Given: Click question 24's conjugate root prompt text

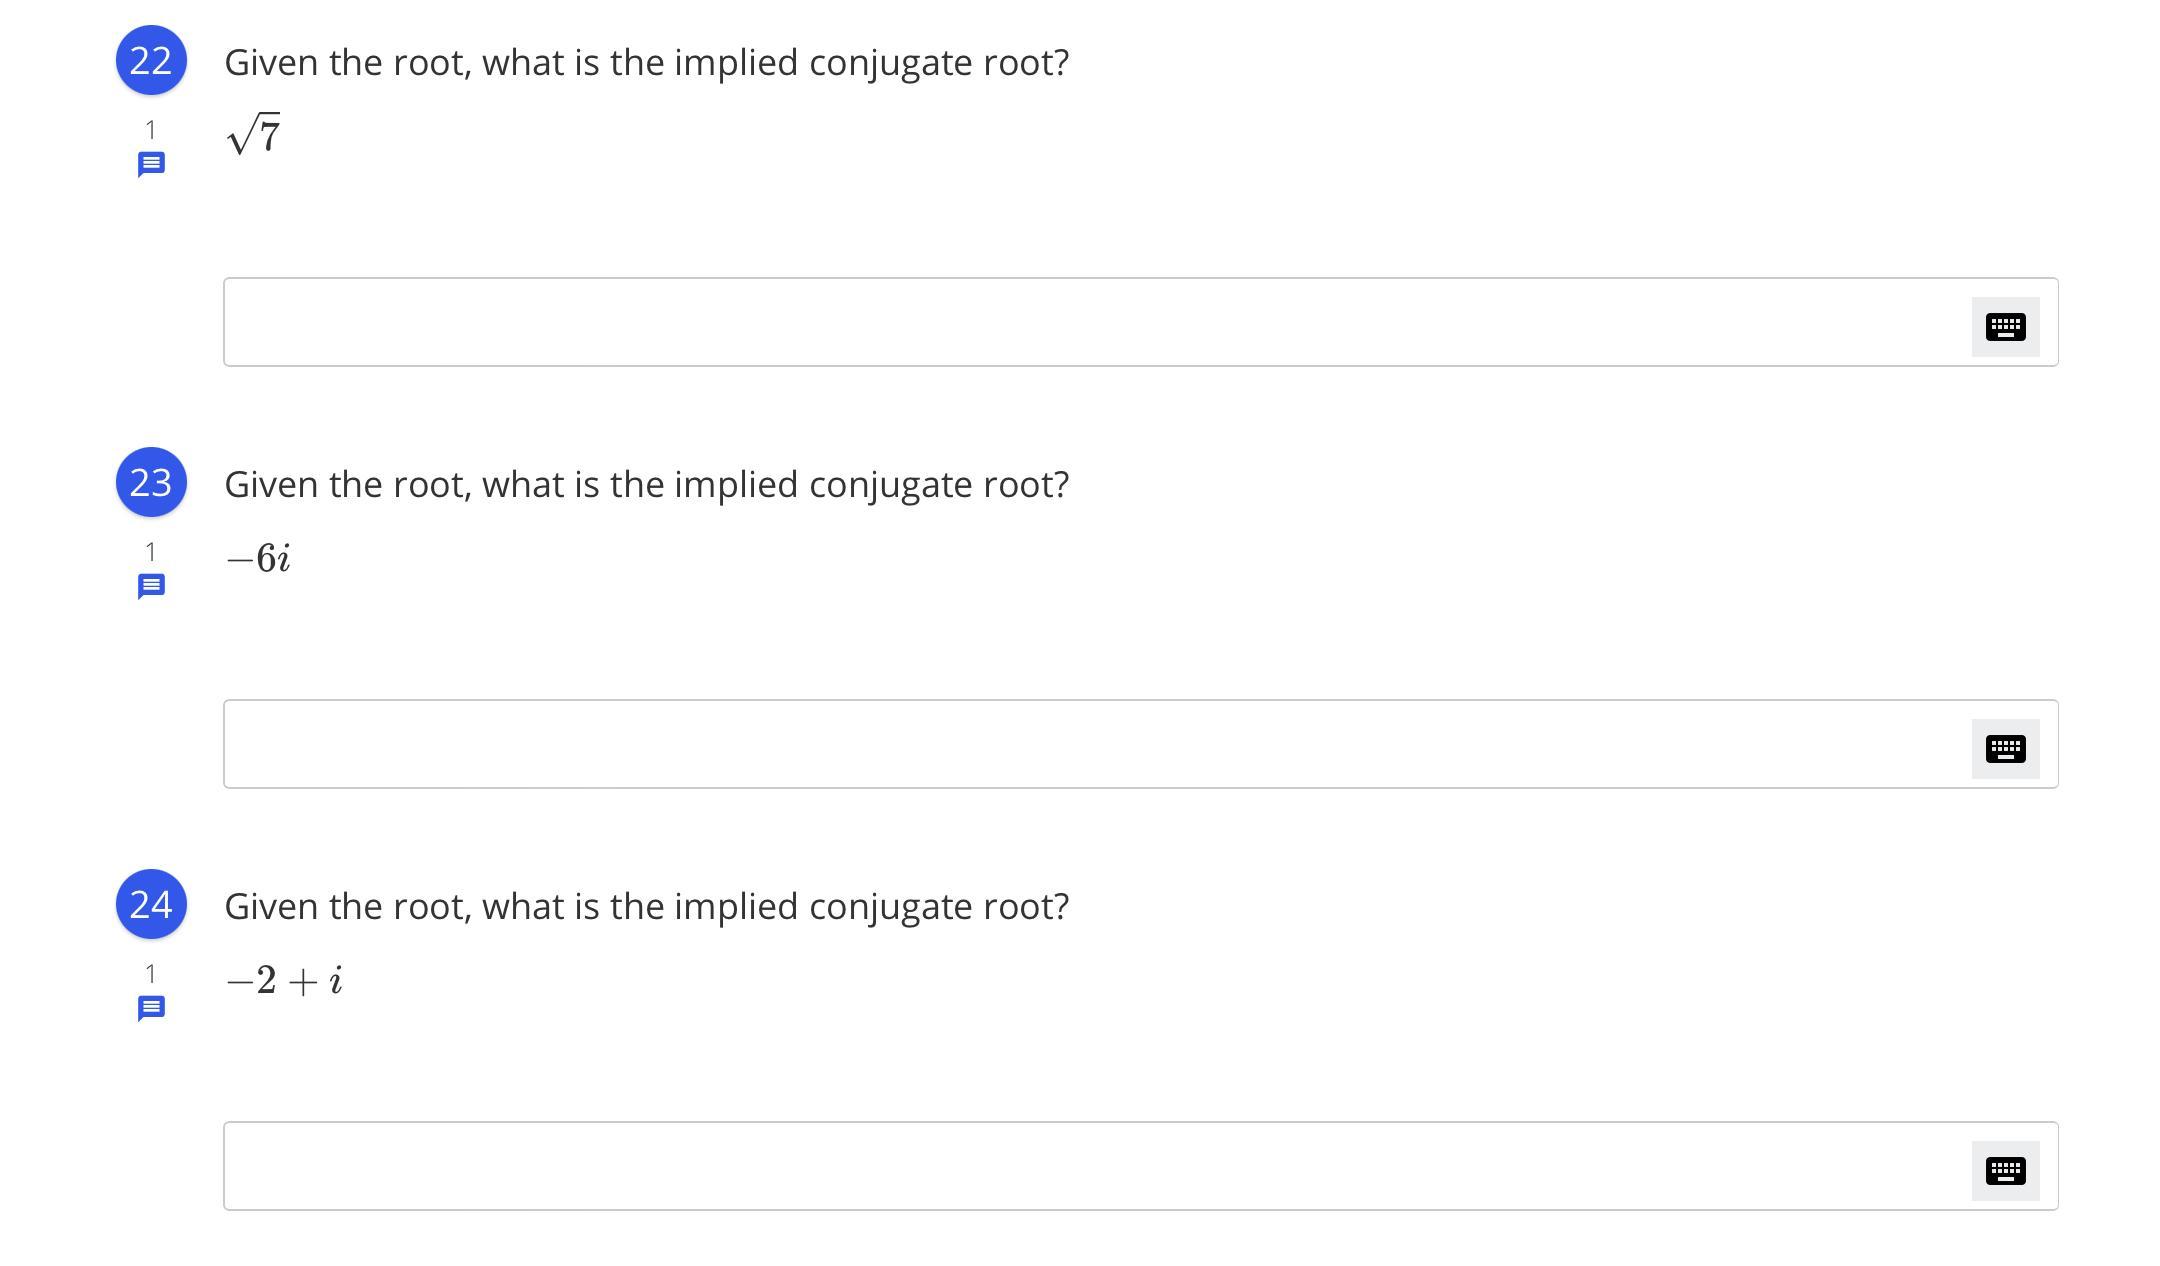Looking at the screenshot, I should 646,906.
